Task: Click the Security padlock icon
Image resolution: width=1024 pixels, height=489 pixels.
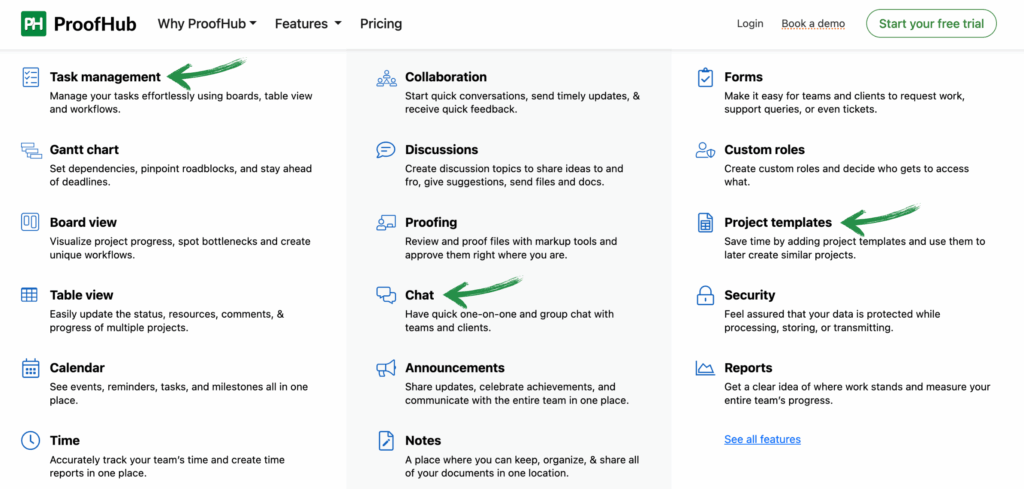Action: pos(705,295)
